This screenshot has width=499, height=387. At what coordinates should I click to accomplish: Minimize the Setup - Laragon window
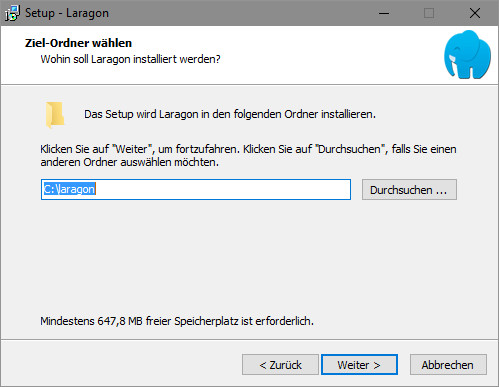[384, 13]
